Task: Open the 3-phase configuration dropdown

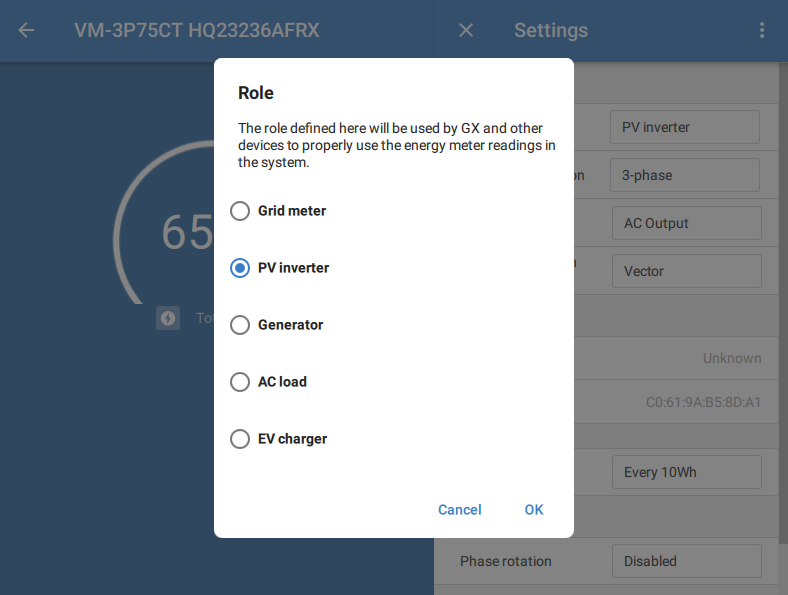Action: coord(685,175)
